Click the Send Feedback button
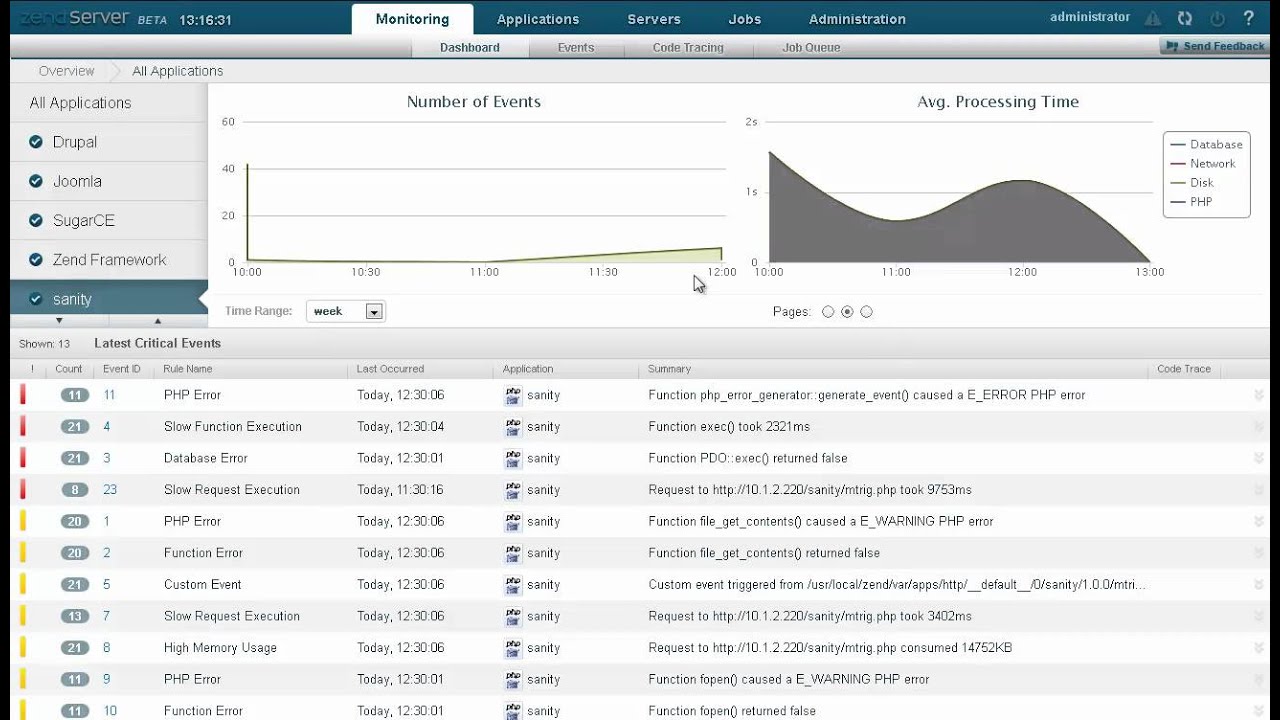This screenshot has width=1280, height=720. [x=1215, y=46]
